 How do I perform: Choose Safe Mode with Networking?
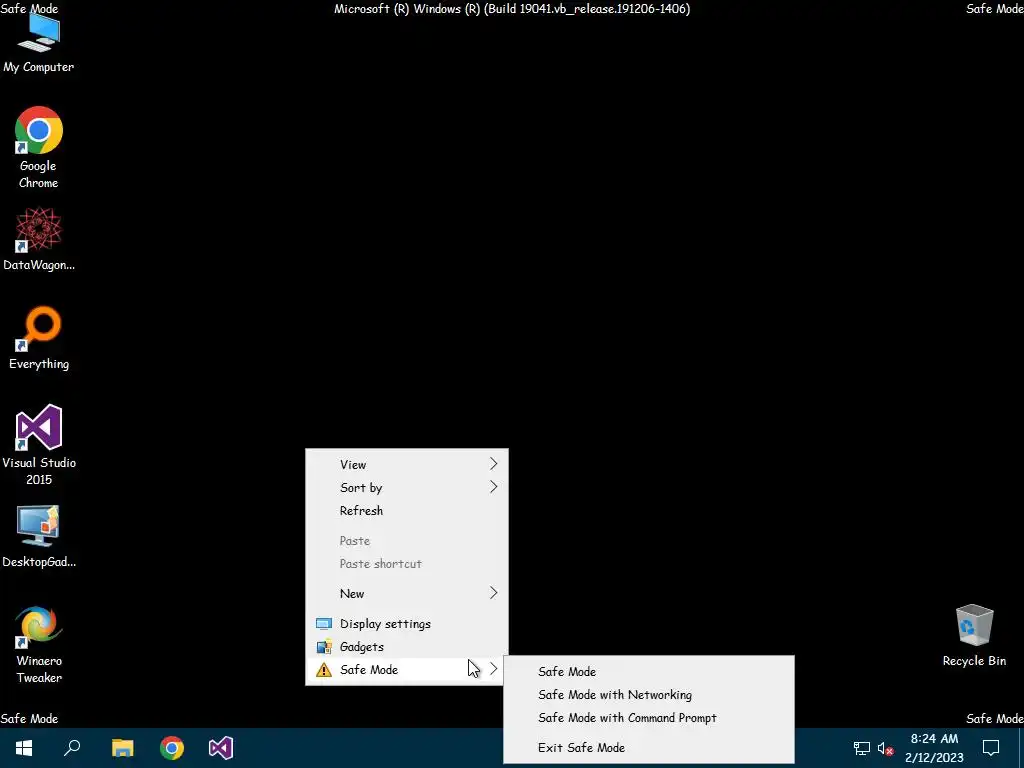tap(649, 694)
